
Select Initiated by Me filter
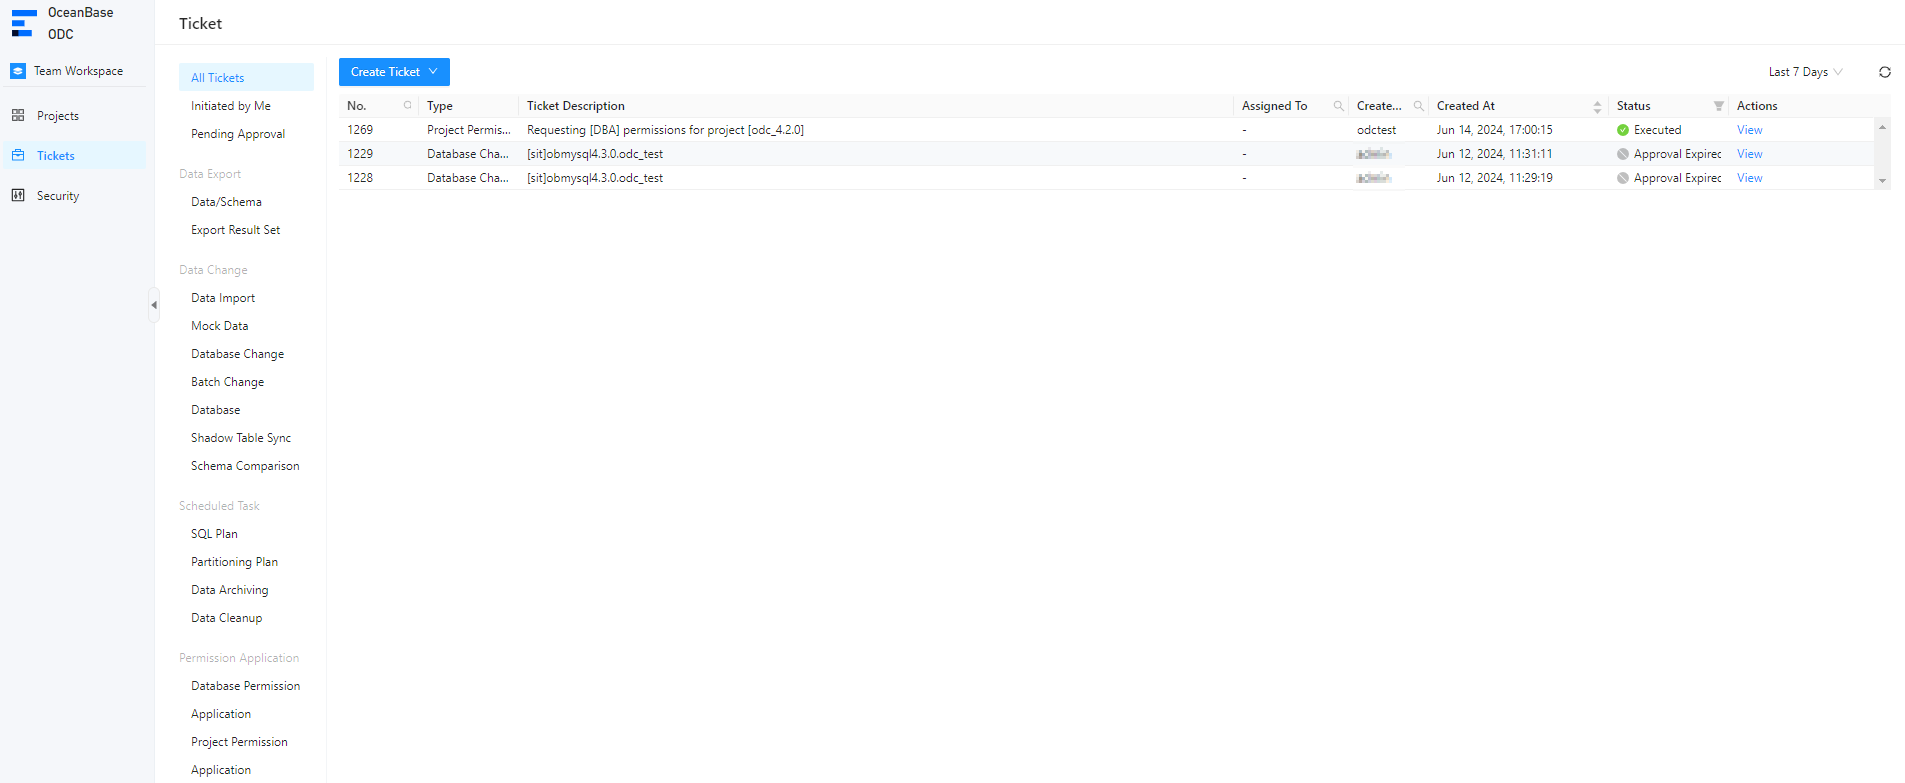(x=231, y=106)
